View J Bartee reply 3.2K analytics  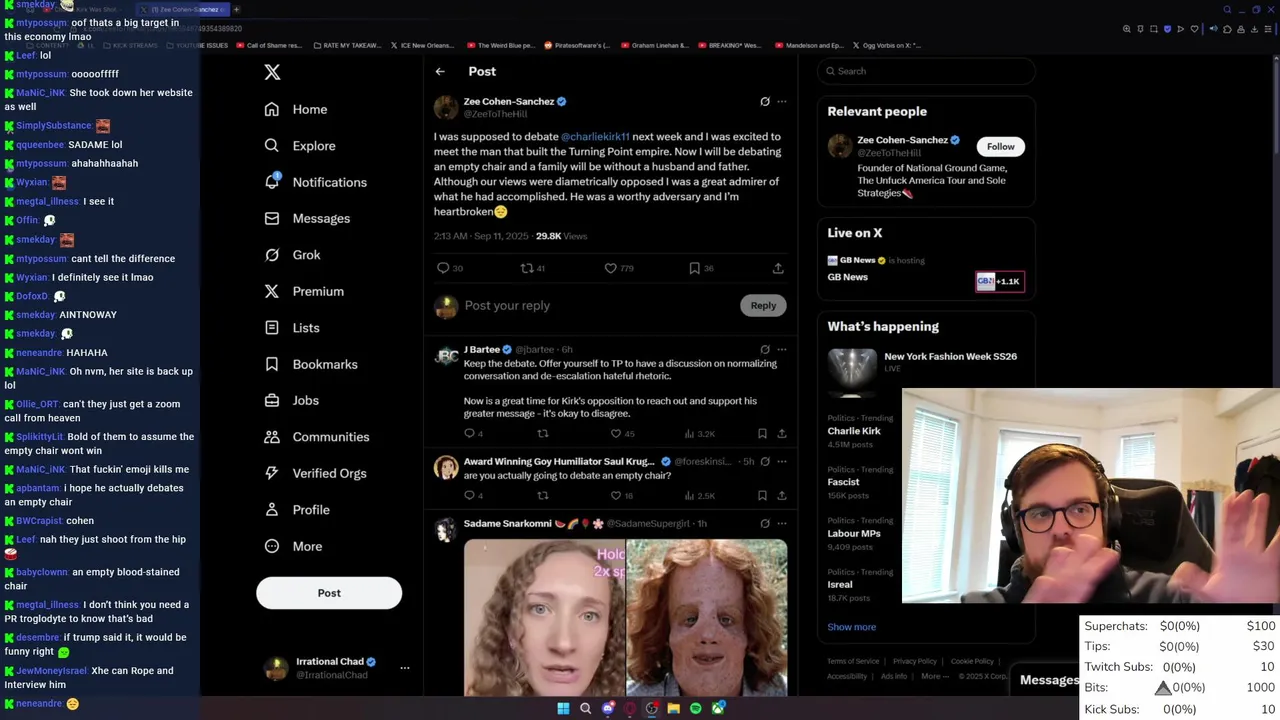tap(699, 434)
